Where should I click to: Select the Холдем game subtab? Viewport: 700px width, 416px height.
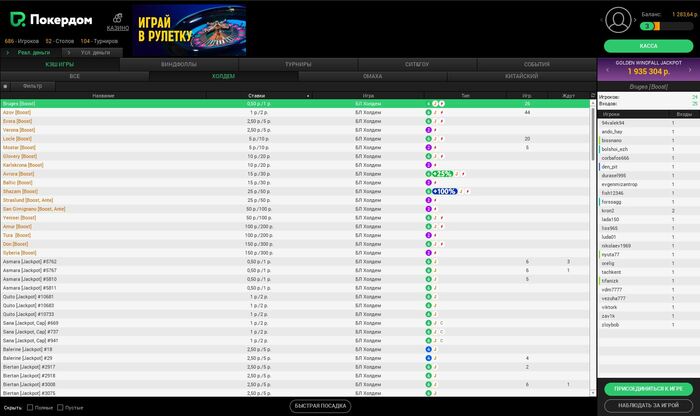tap(224, 76)
